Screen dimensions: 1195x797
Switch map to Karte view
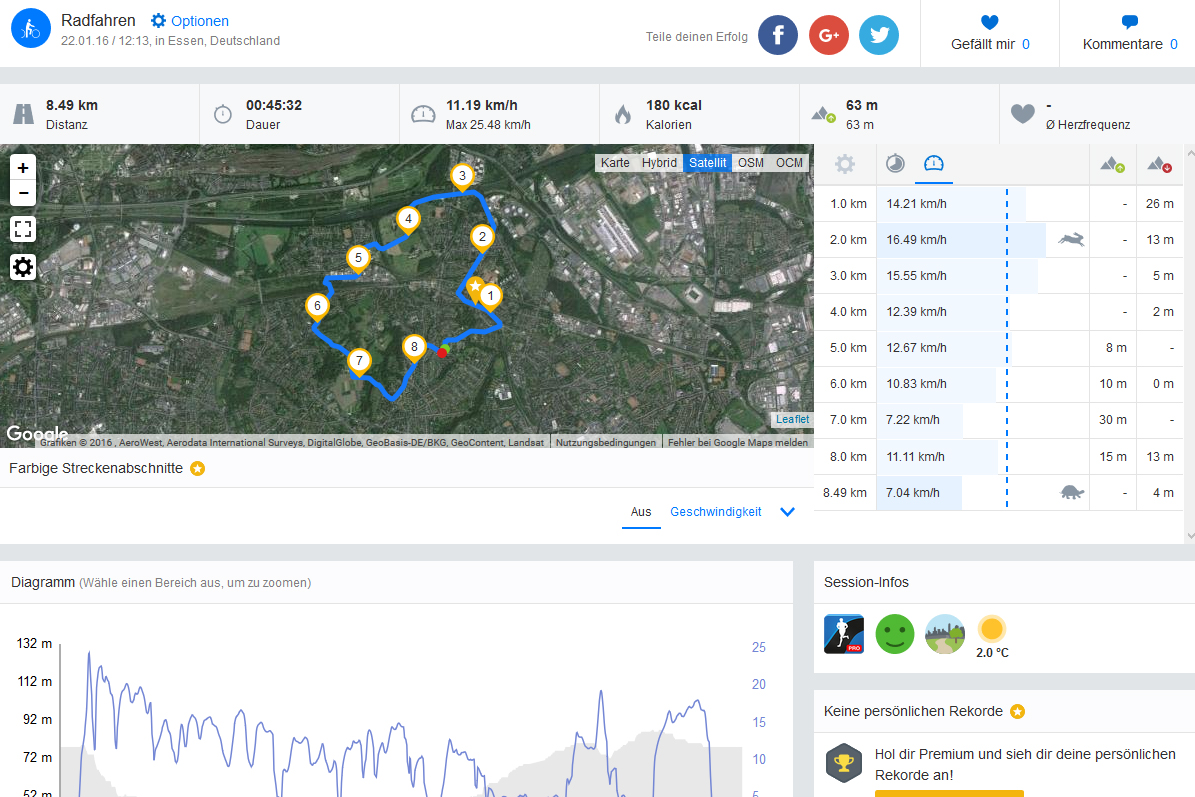click(x=615, y=162)
